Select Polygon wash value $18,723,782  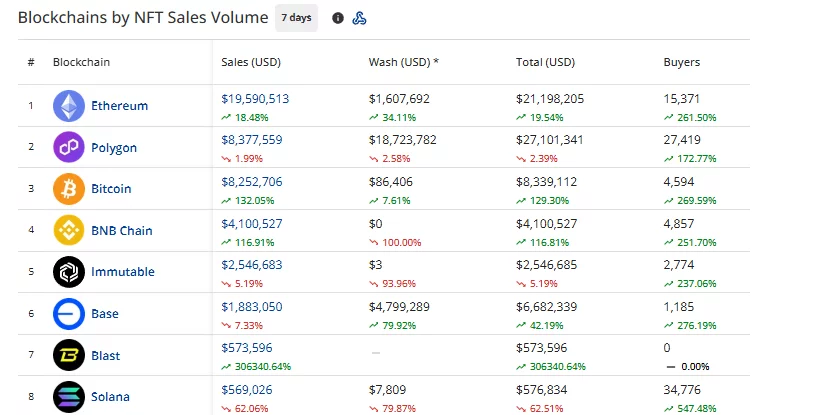pos(403,140)
